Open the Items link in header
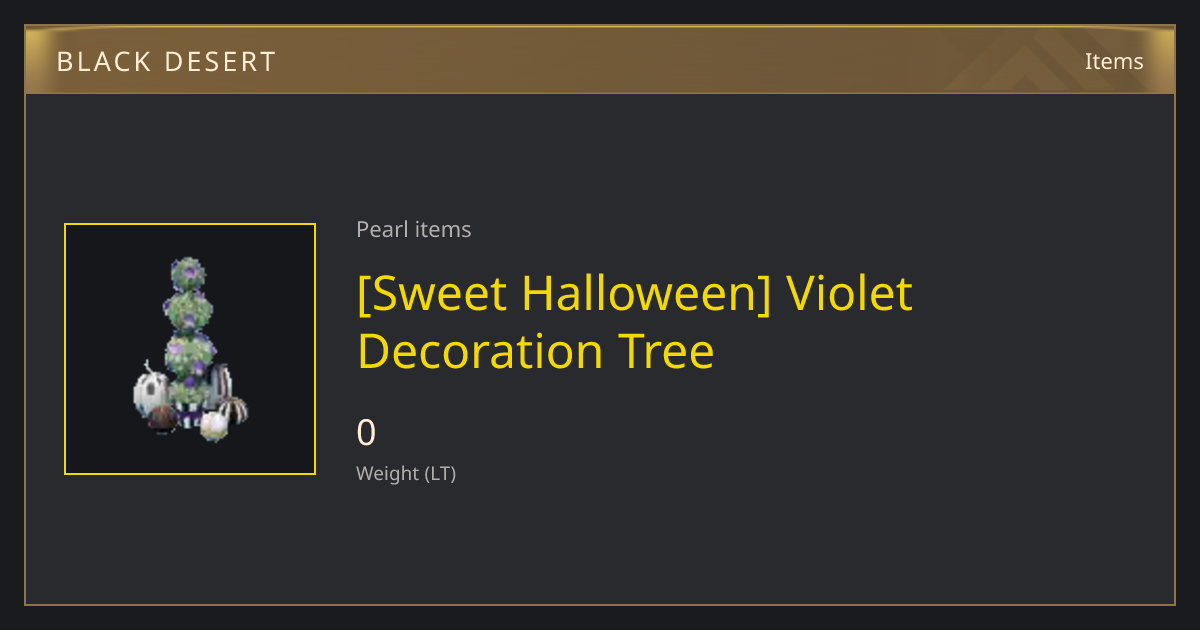 click(1114, 61)
